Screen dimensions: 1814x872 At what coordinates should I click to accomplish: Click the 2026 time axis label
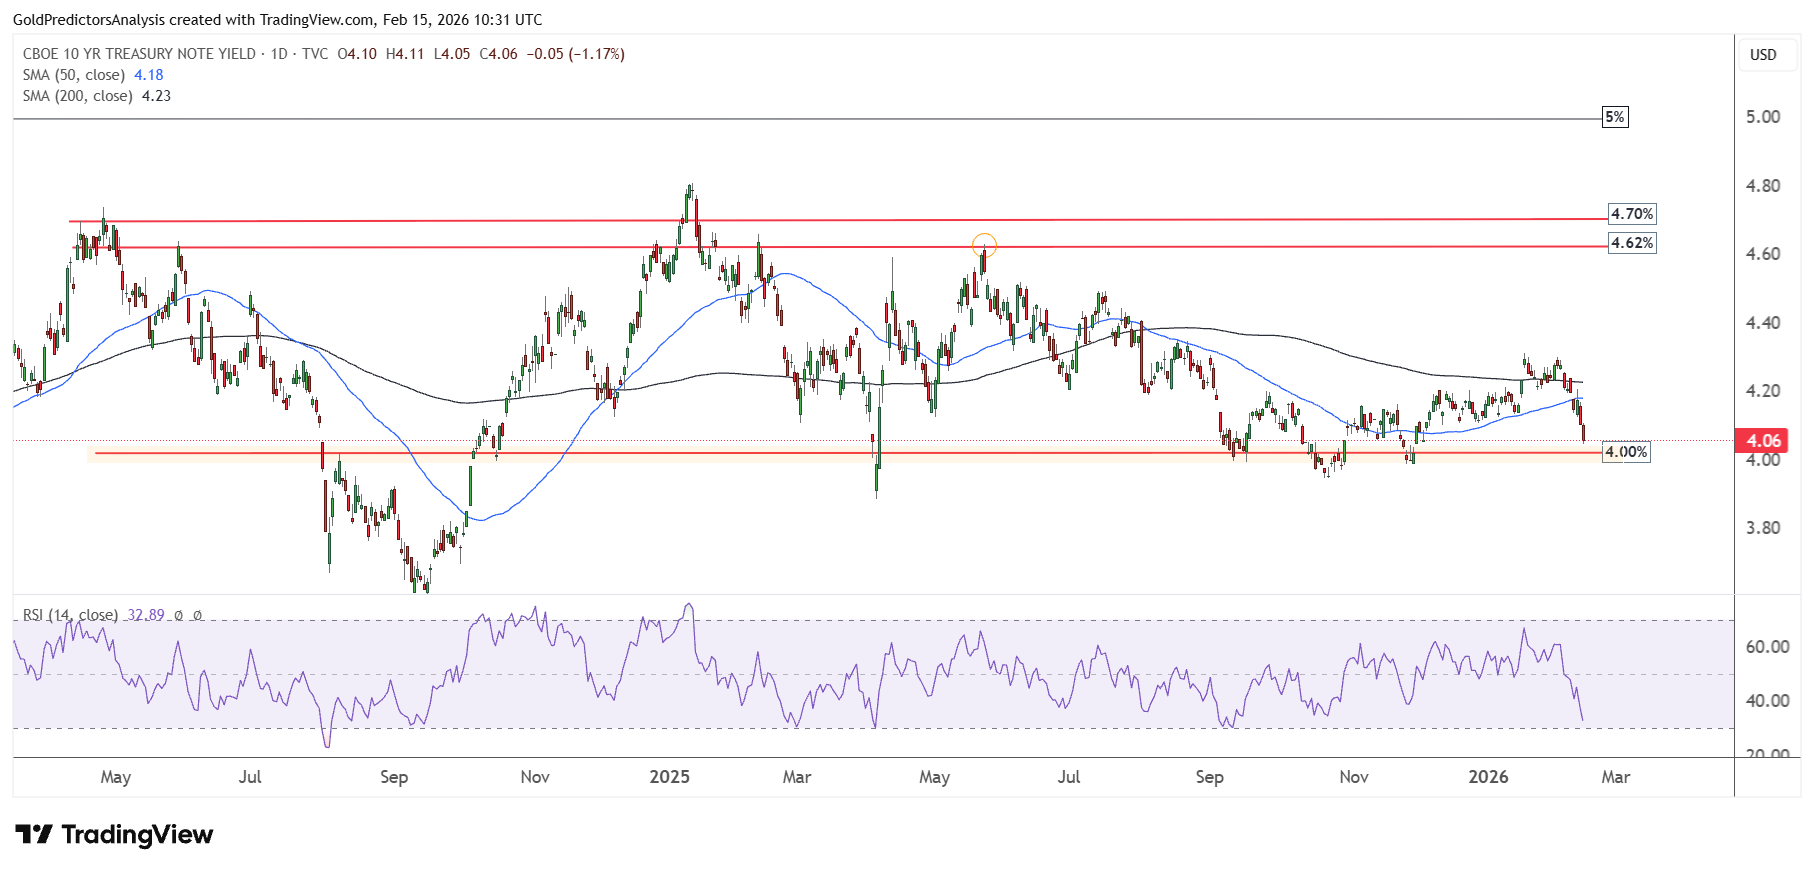(1488, 777)
